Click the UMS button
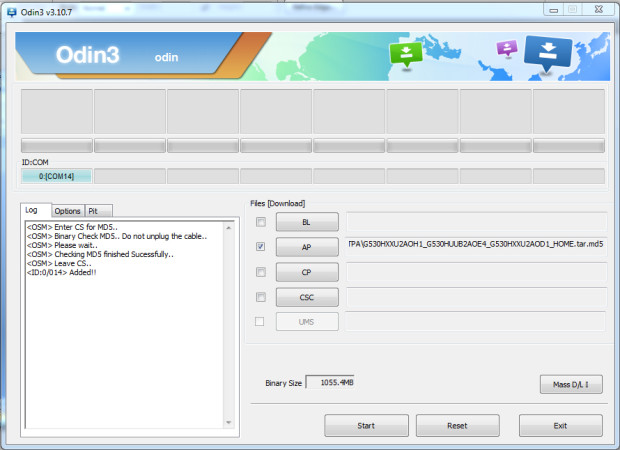The width and height of the screenshot is (620, 450). click(x=307, y=321)
